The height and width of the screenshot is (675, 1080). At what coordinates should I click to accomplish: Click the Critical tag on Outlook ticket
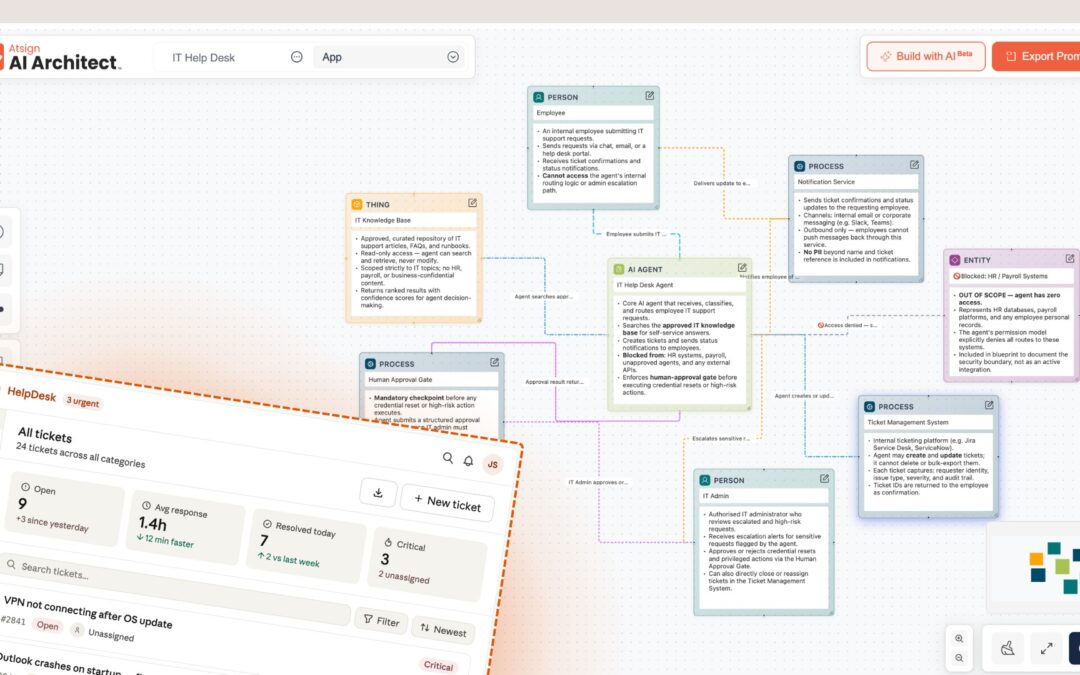pos(438,665)
